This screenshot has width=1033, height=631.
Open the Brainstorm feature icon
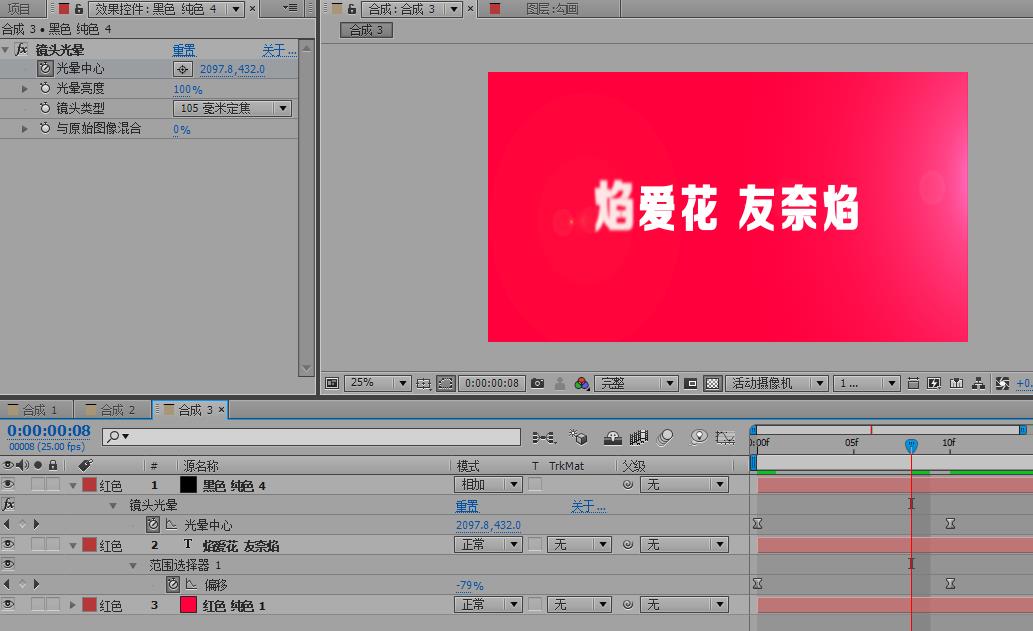(x=700, y=437)
